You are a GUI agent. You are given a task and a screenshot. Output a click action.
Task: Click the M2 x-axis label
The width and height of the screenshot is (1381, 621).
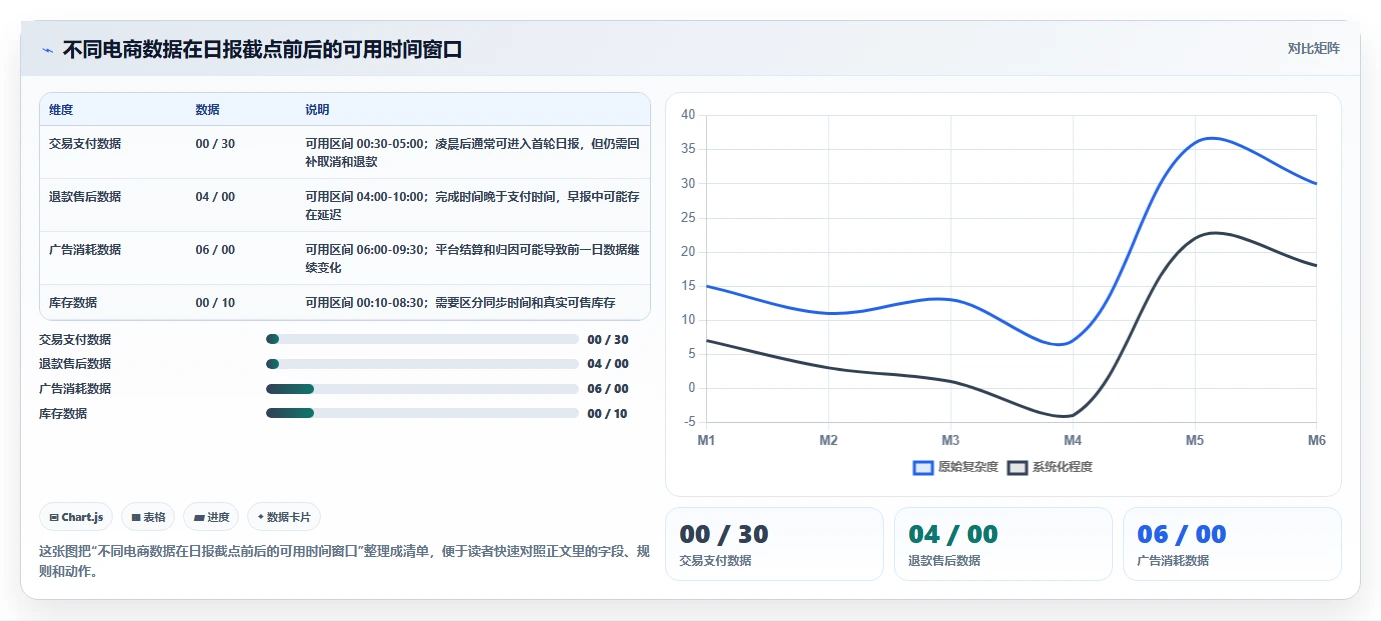tap(828, 440)
